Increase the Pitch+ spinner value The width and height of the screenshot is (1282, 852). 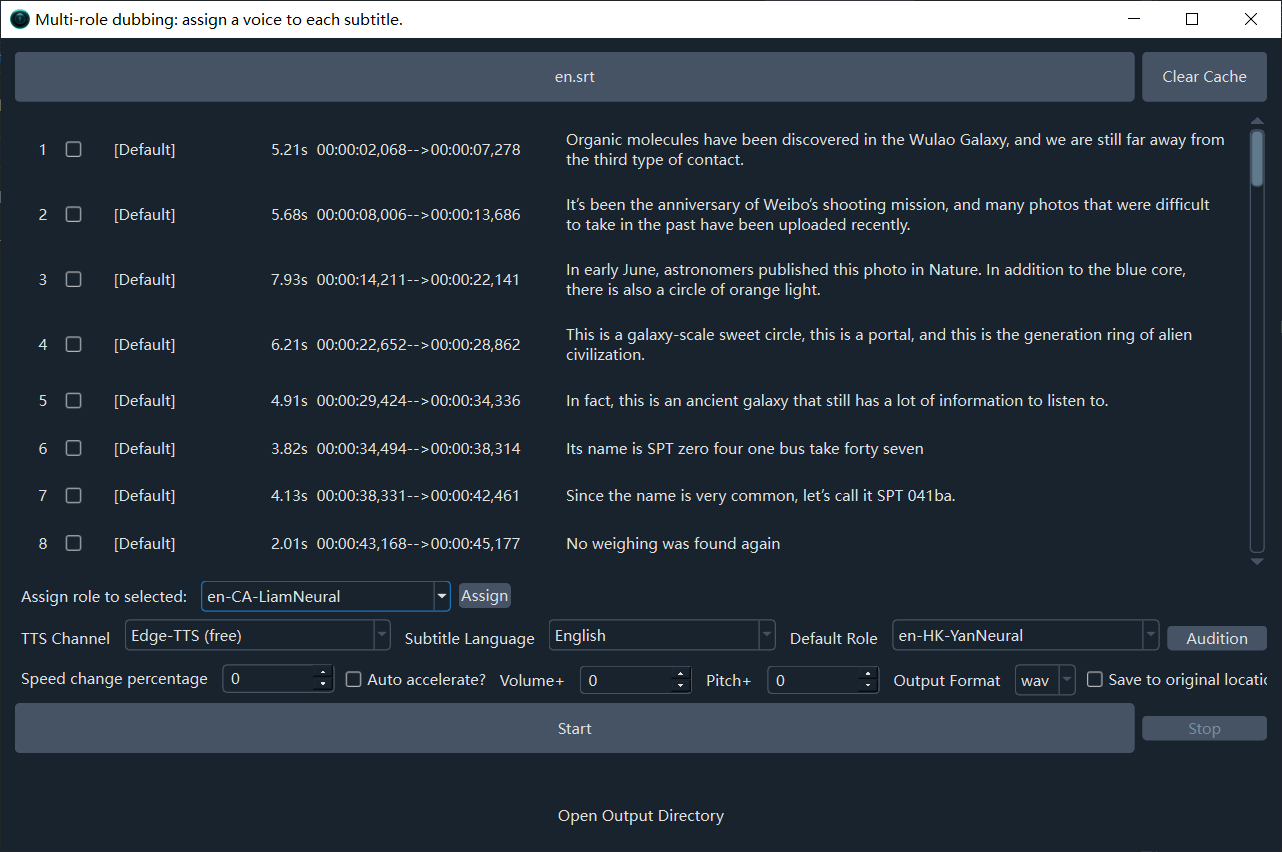pyautogui.click(x=868, y=673)
